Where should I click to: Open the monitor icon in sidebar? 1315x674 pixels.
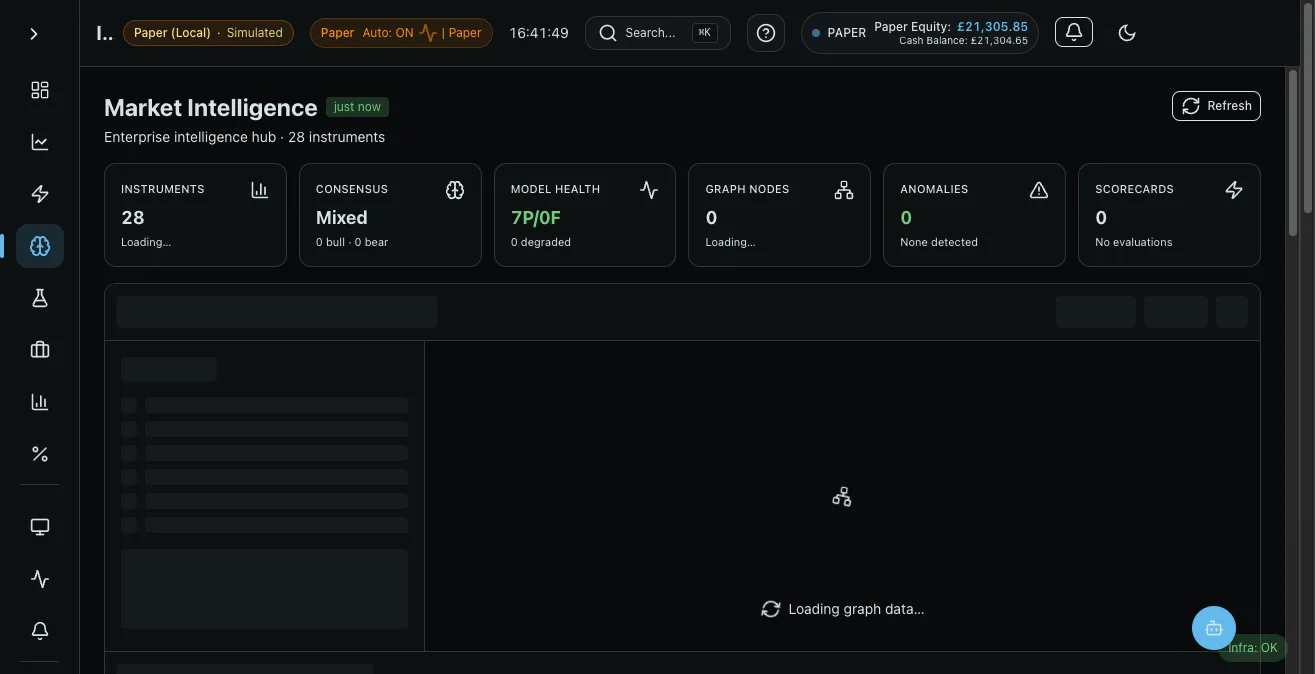40,527
